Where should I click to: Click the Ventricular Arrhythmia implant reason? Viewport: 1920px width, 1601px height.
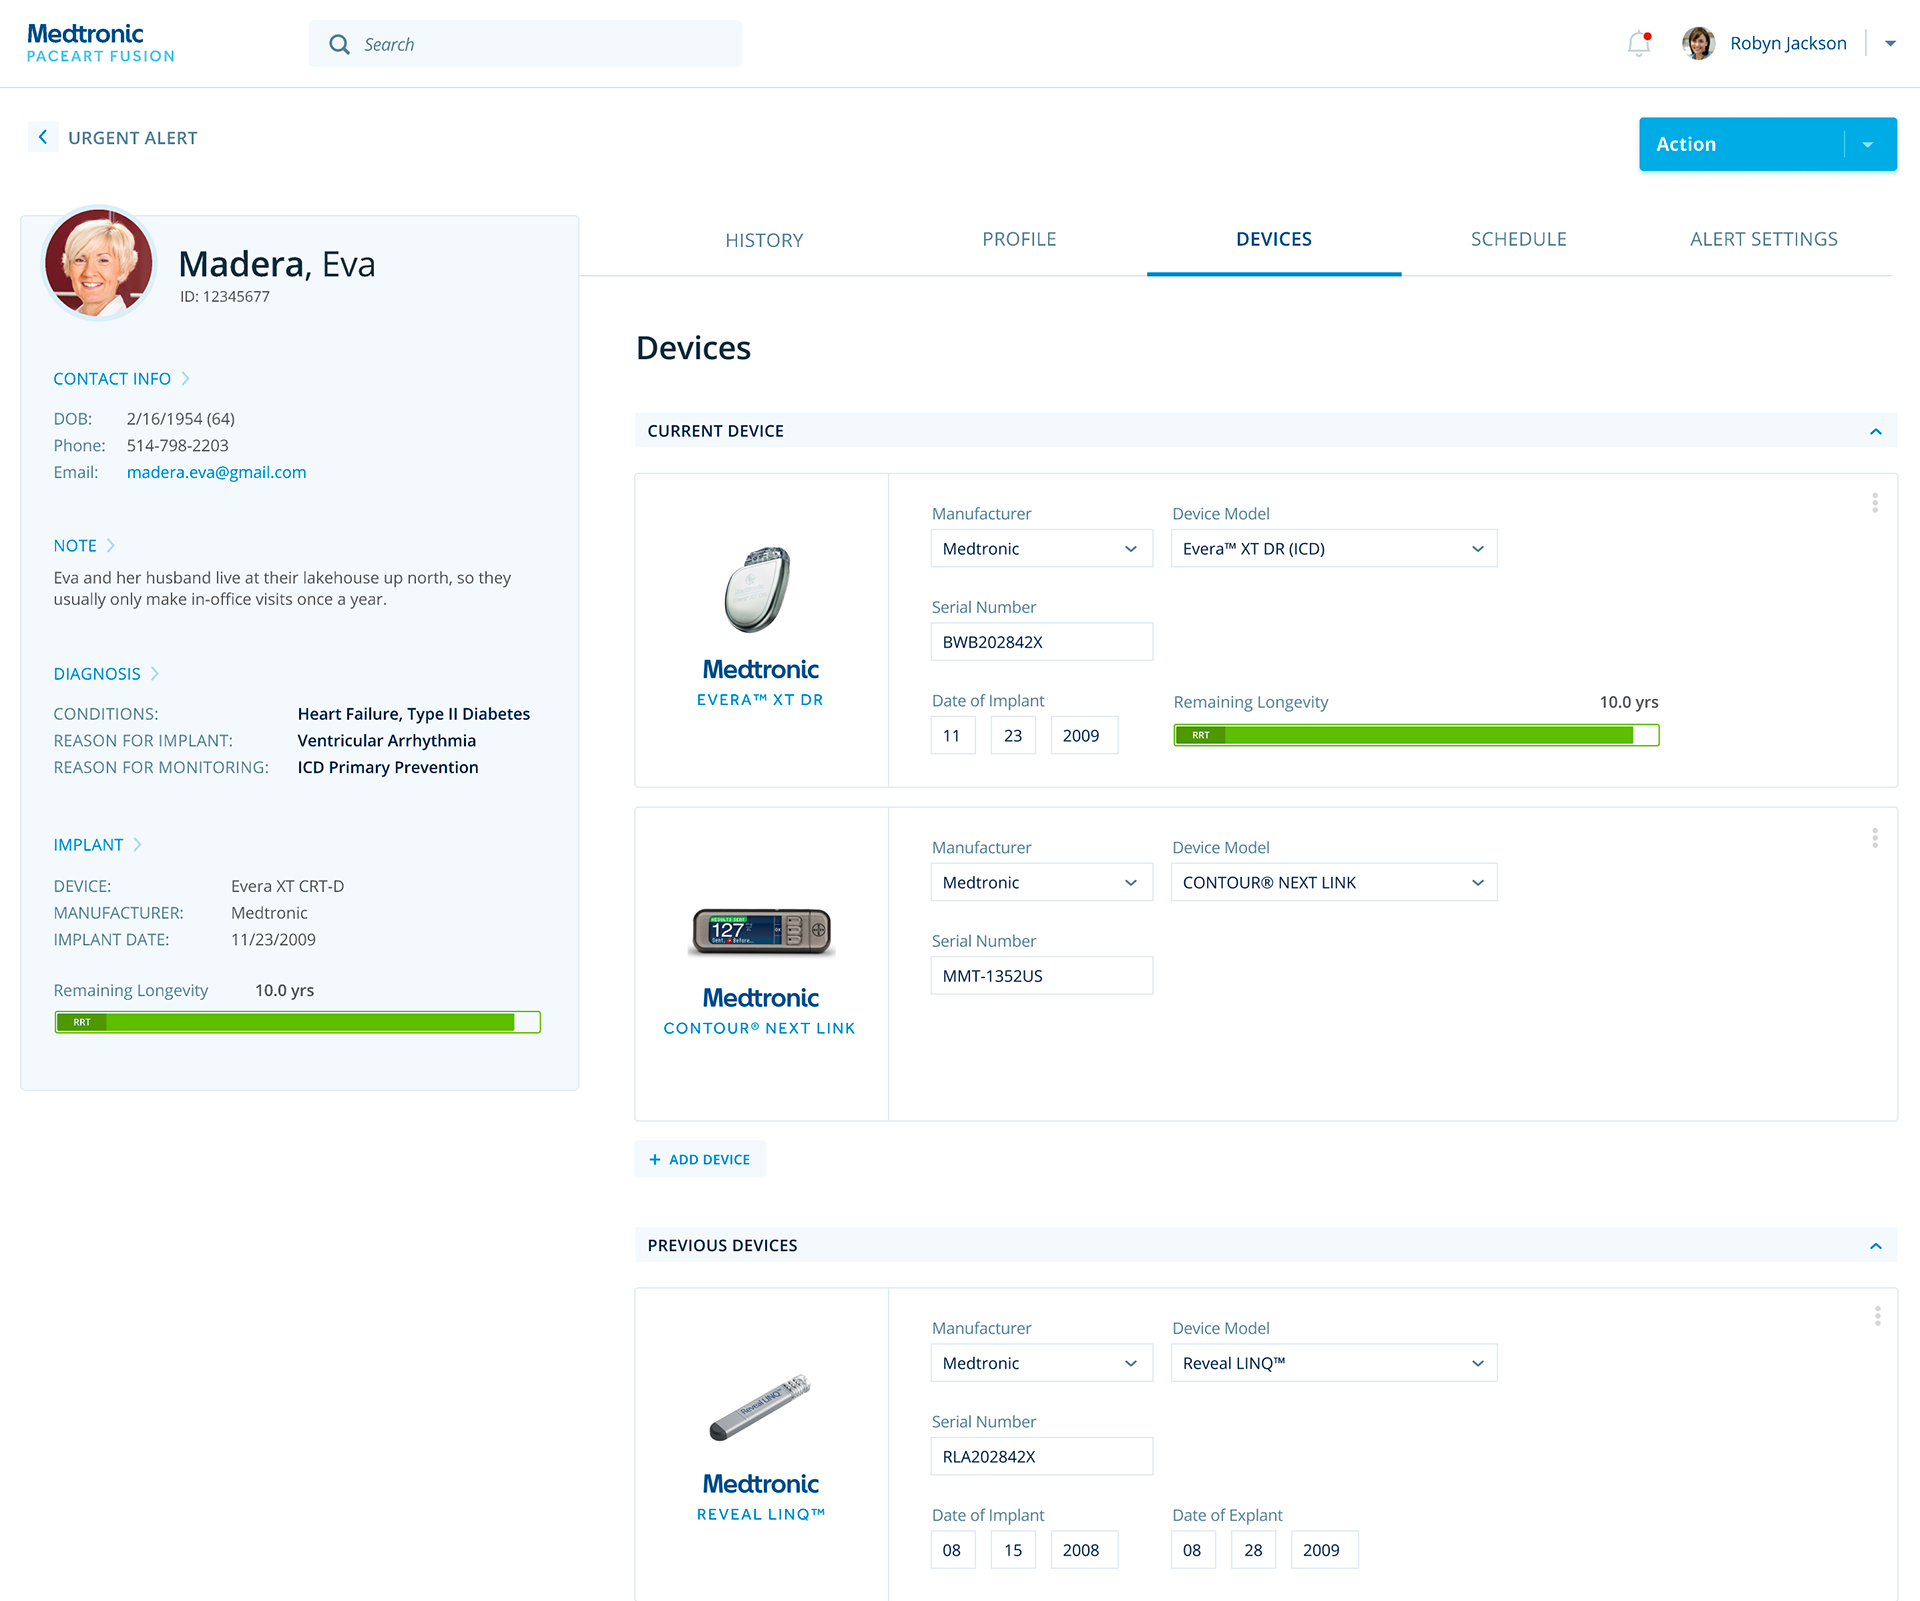click(386, 741)
